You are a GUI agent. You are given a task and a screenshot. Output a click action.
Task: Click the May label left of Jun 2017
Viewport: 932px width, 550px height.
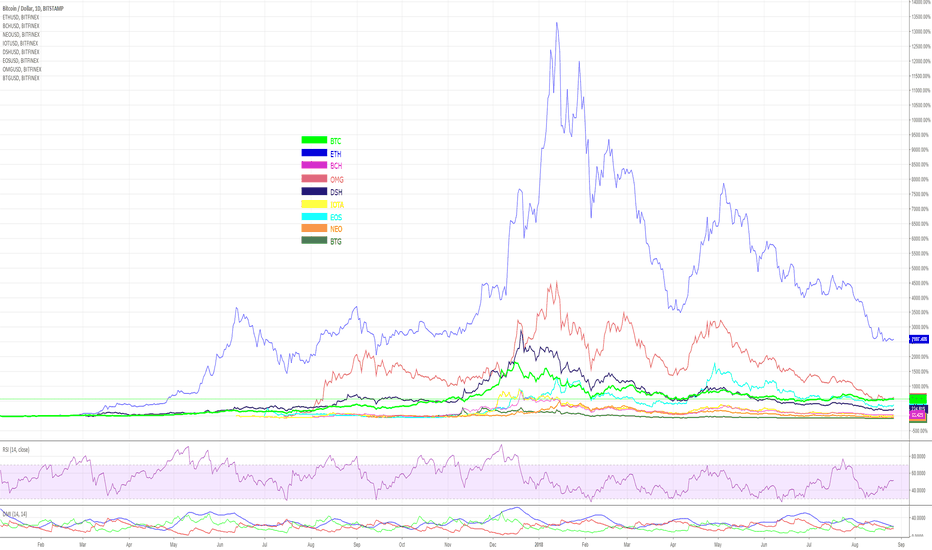[174, 545]
